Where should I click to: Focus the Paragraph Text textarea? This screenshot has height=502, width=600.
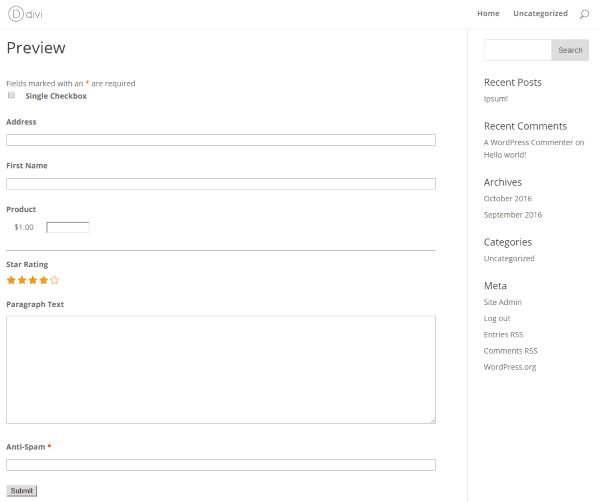click(220, 370)
